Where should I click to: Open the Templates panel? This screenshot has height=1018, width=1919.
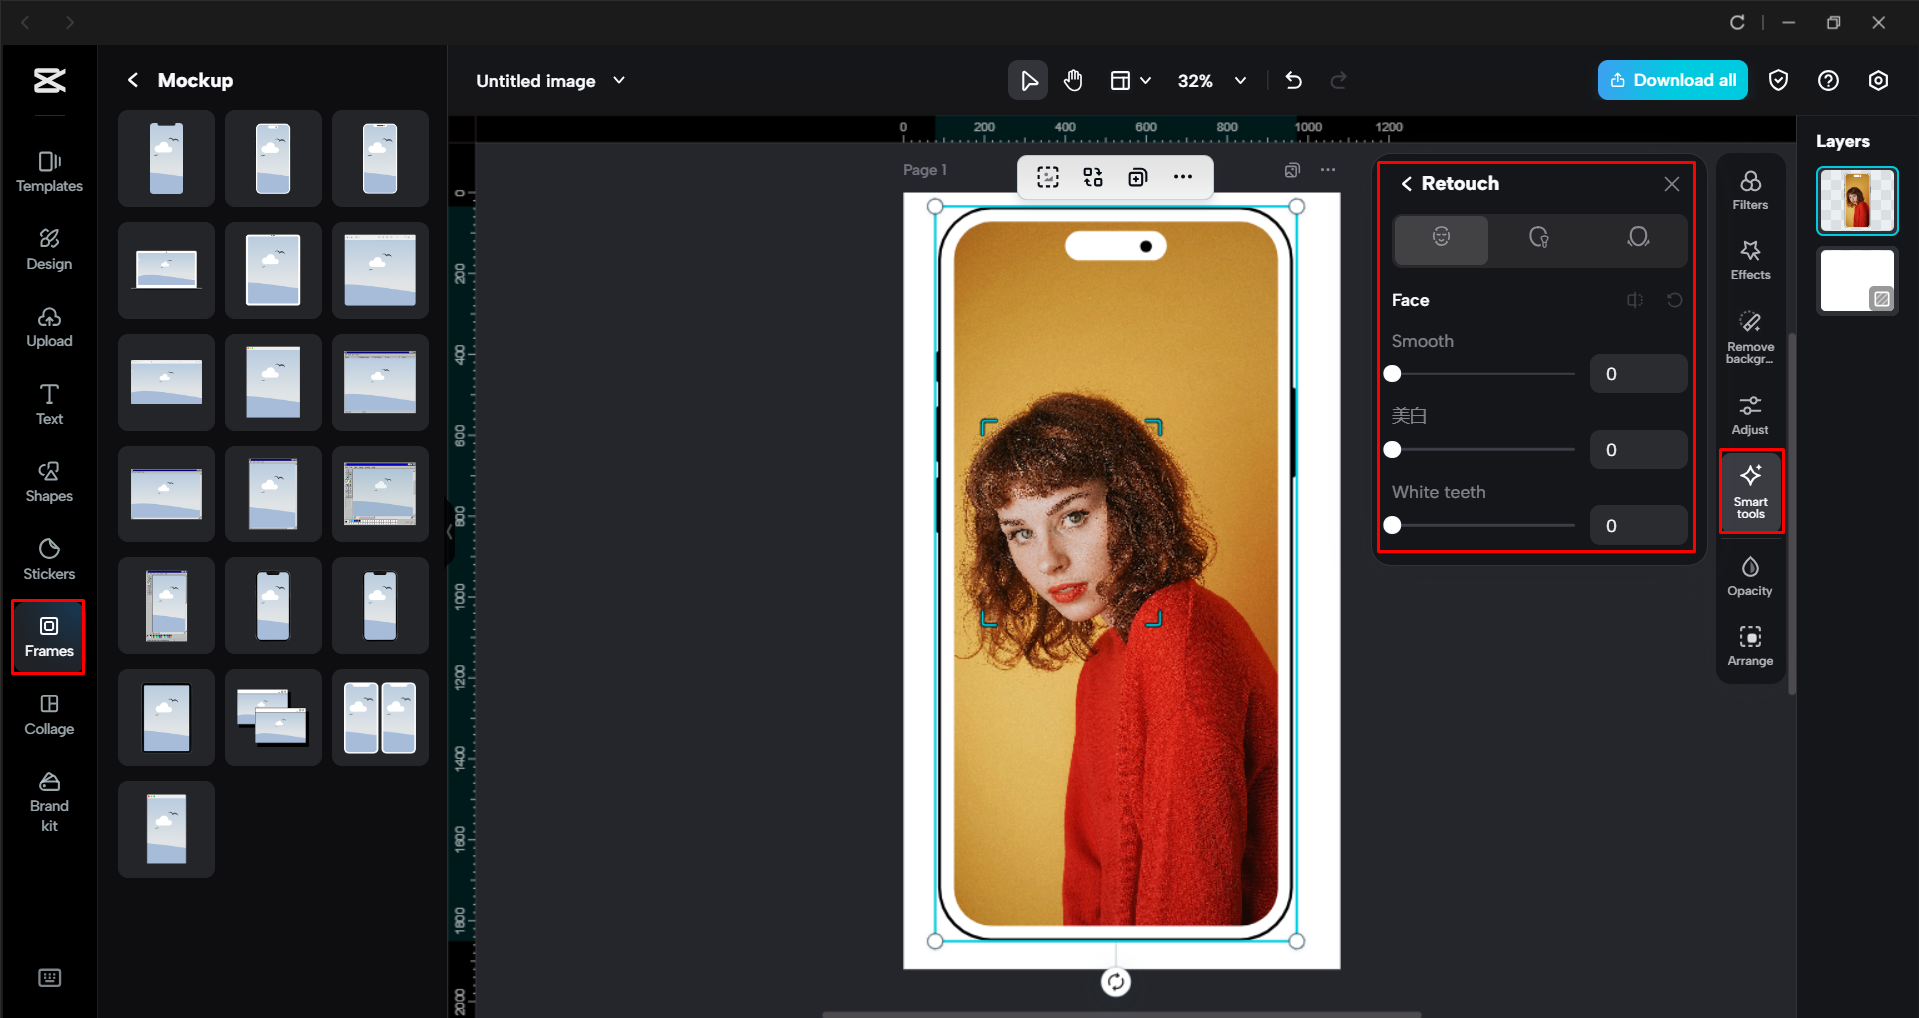[x=48, y=171]
